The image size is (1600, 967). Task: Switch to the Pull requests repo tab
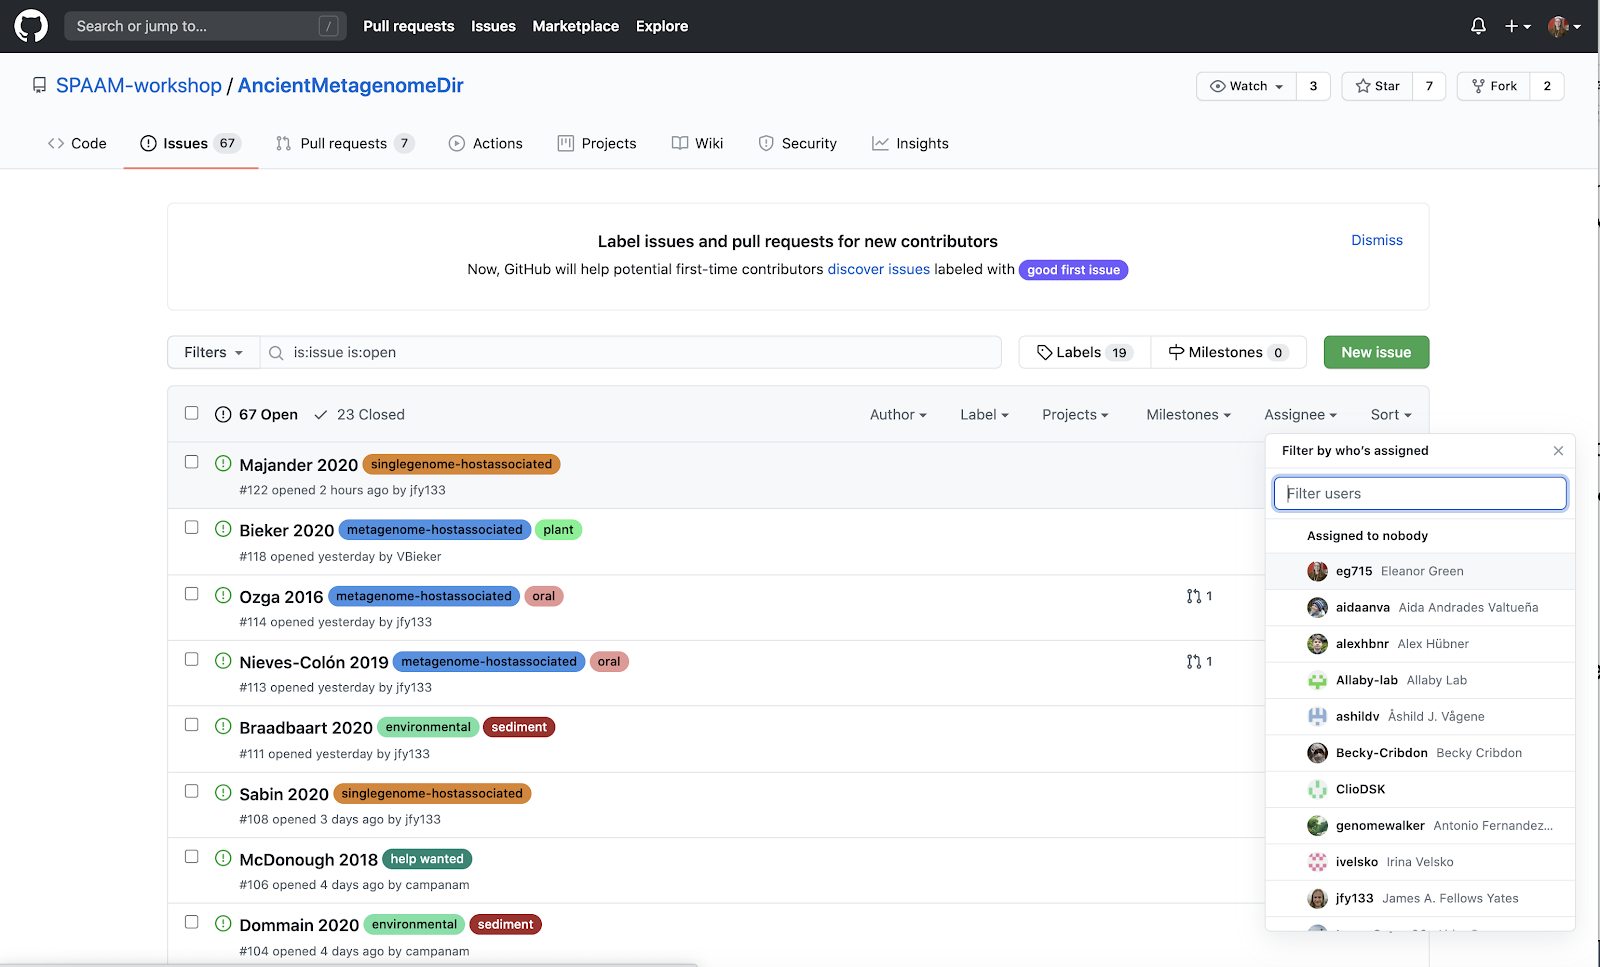pyautogui.click(x=344, y=144)
